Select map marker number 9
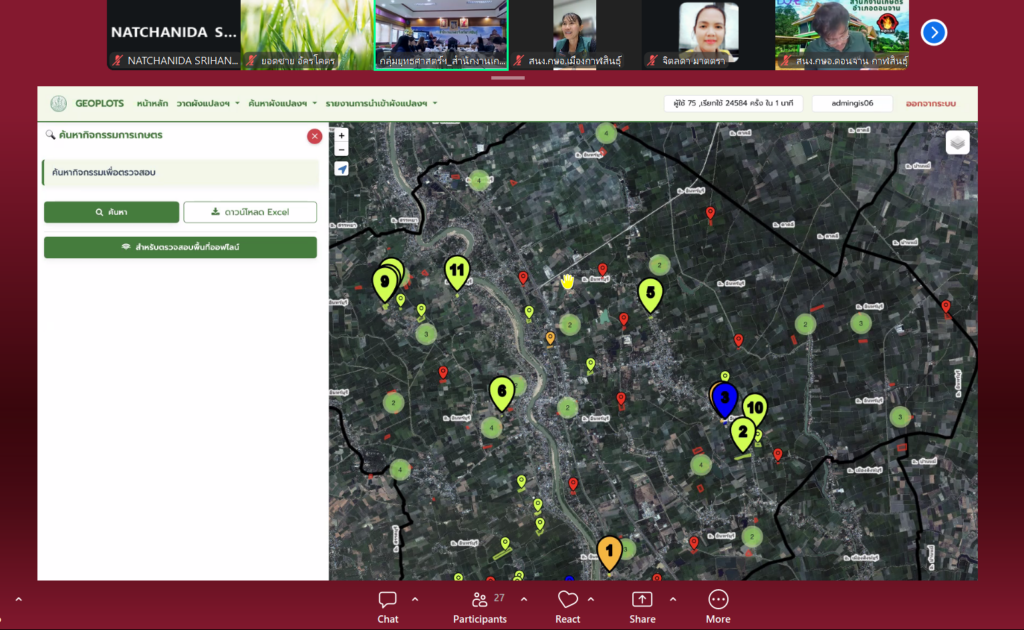Screen dimensions: 1024x630 [x=385, y=284]
